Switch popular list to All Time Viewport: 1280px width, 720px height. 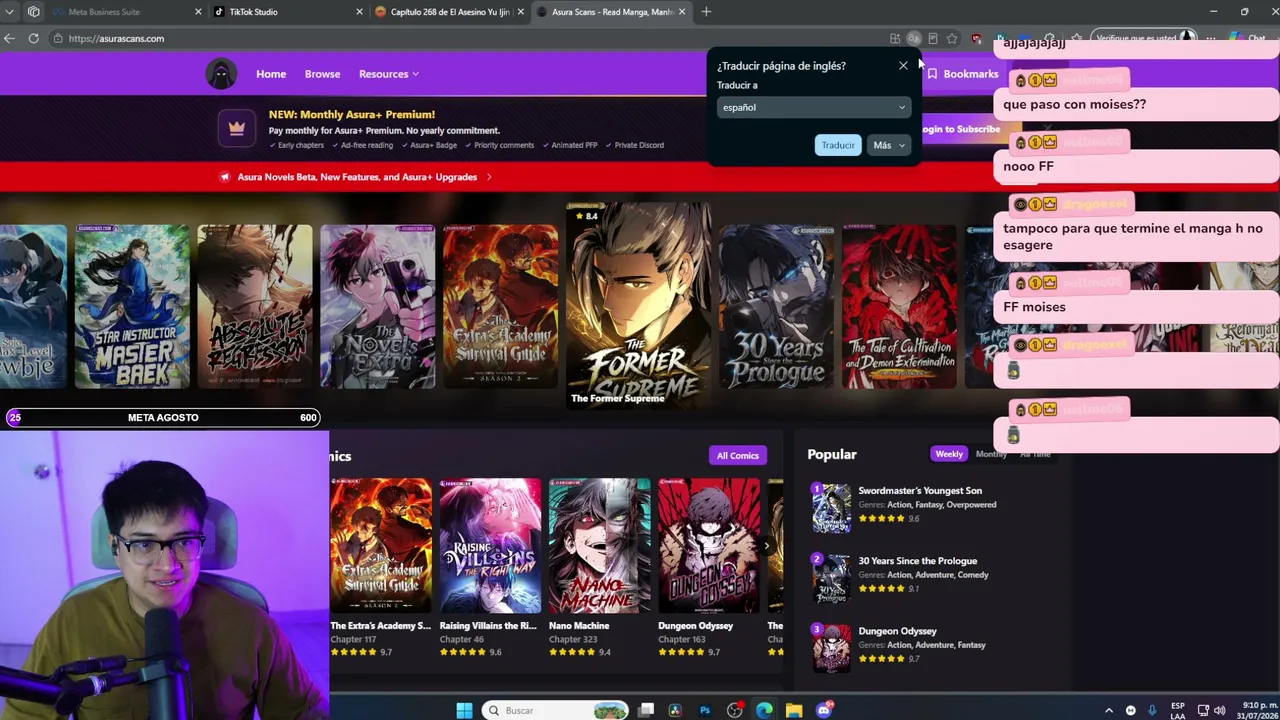point(1035,454)
